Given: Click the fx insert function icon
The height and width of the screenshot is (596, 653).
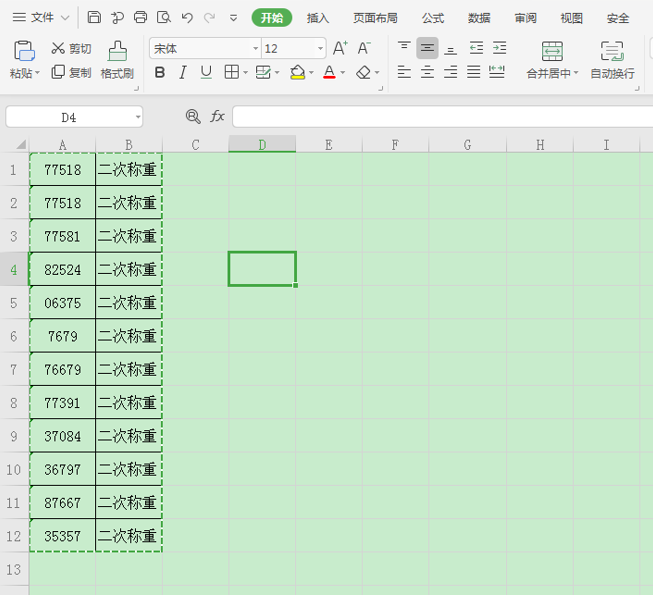Looking at the screenshot, I should (x=217, y=117).
